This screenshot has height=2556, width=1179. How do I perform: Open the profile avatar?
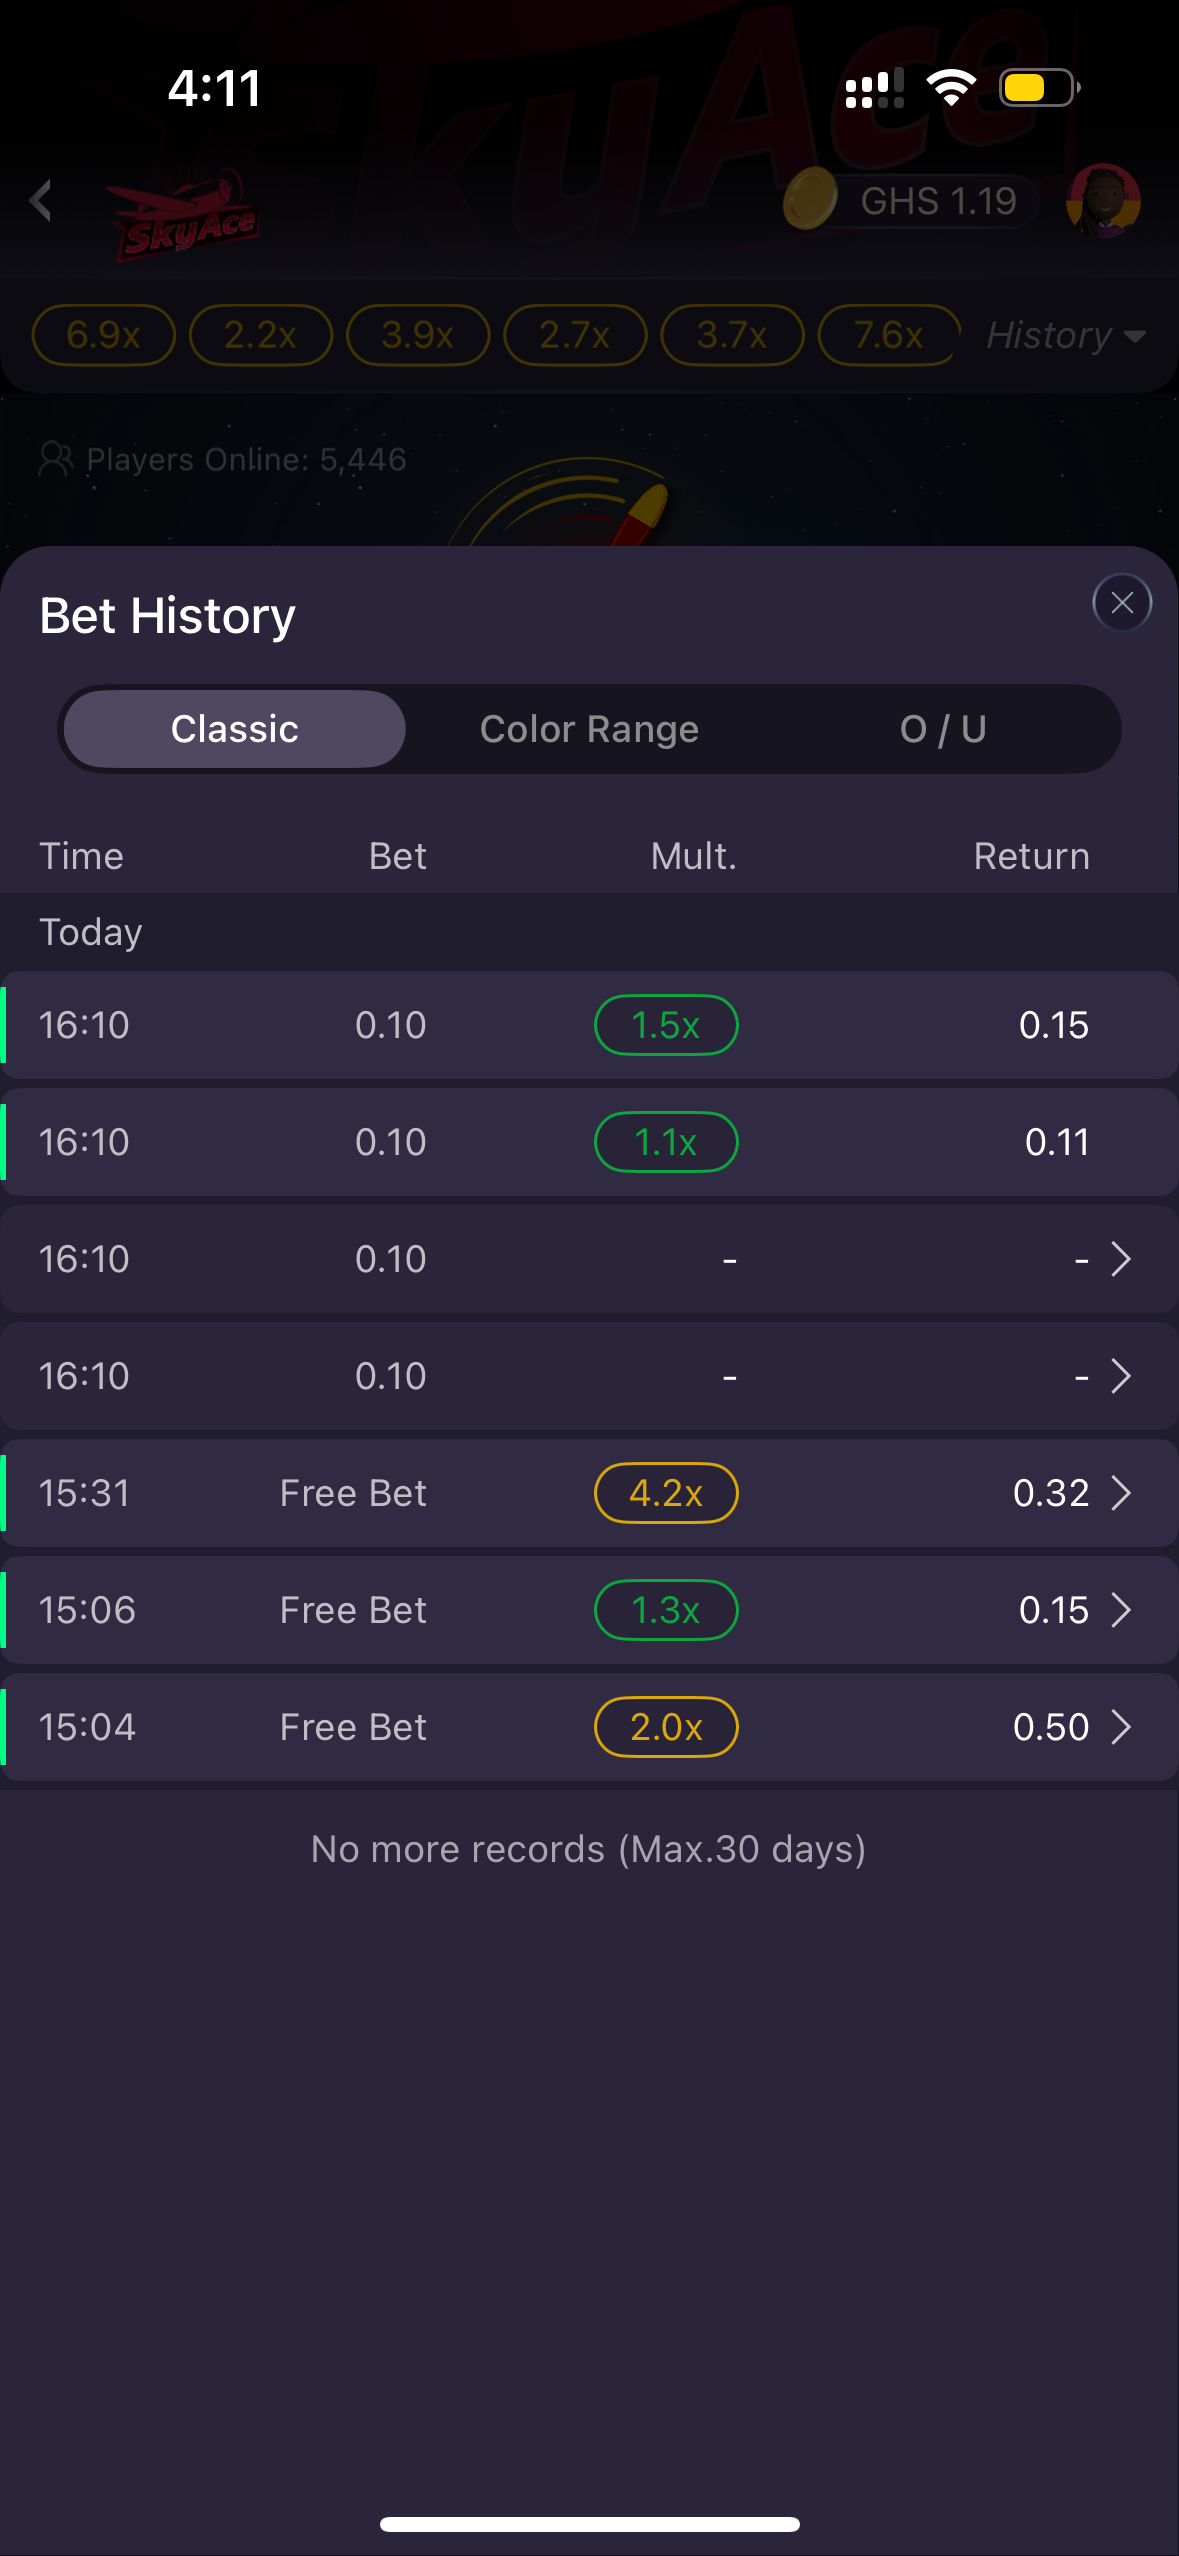(1103, 201)
